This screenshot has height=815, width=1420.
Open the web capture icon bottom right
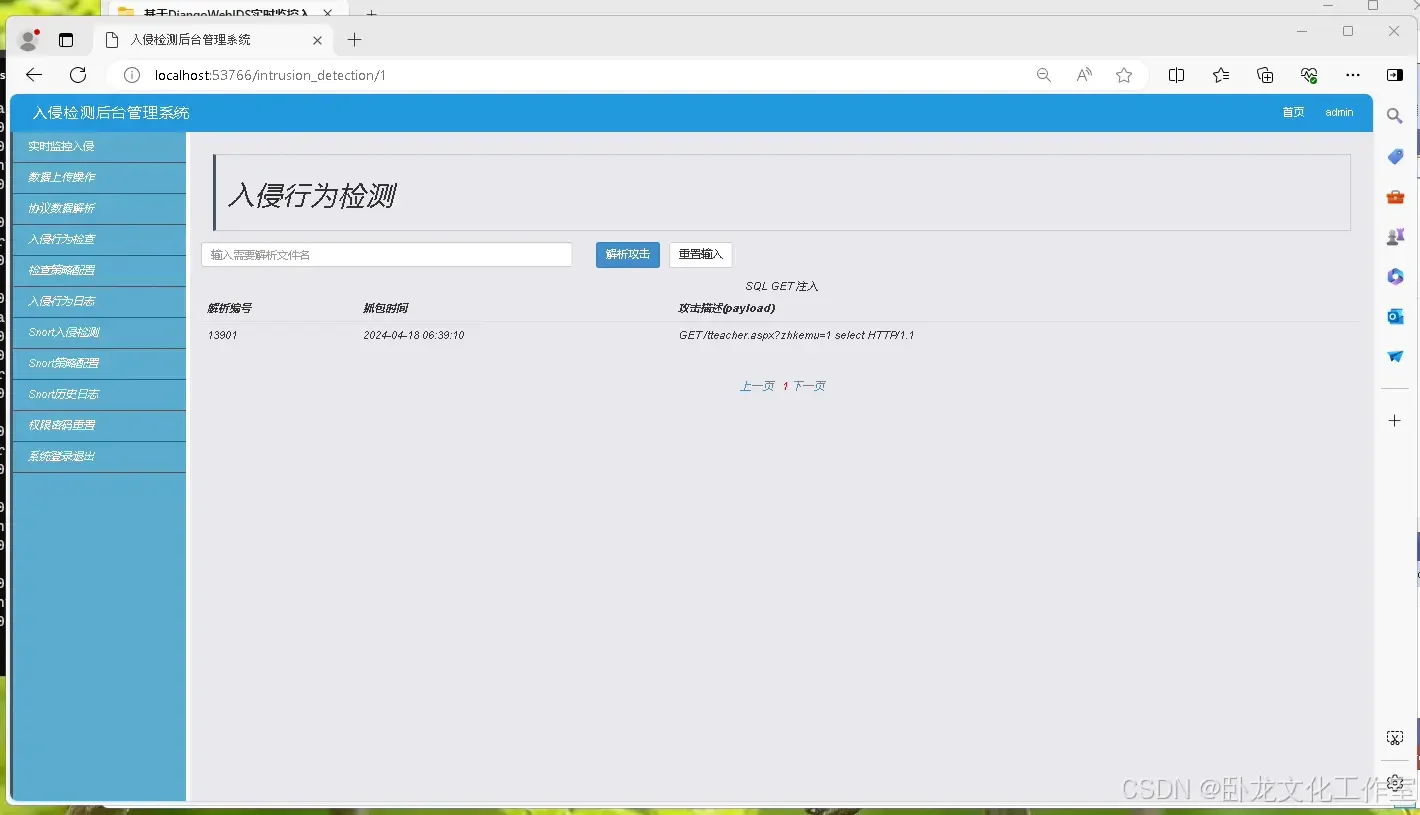(1395, 737)
